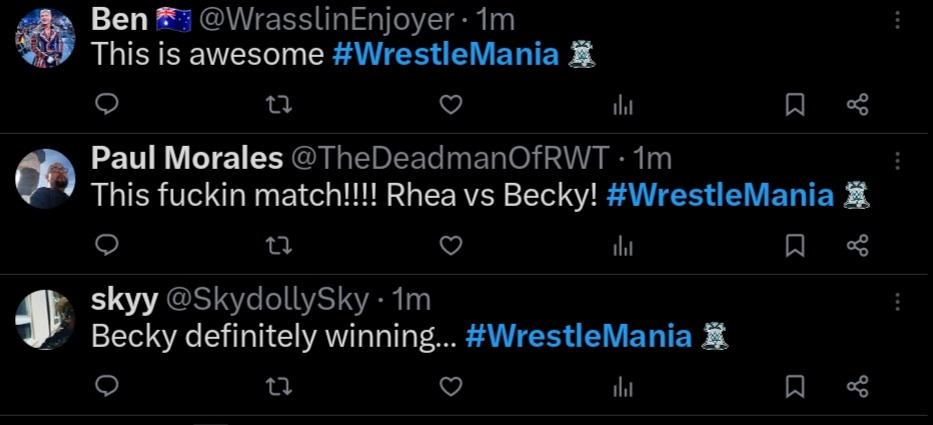Like Paul Morales's Rhea vs Becky tweet
The height and width of the screenshot is (425, 933).
tap(451, 245)
